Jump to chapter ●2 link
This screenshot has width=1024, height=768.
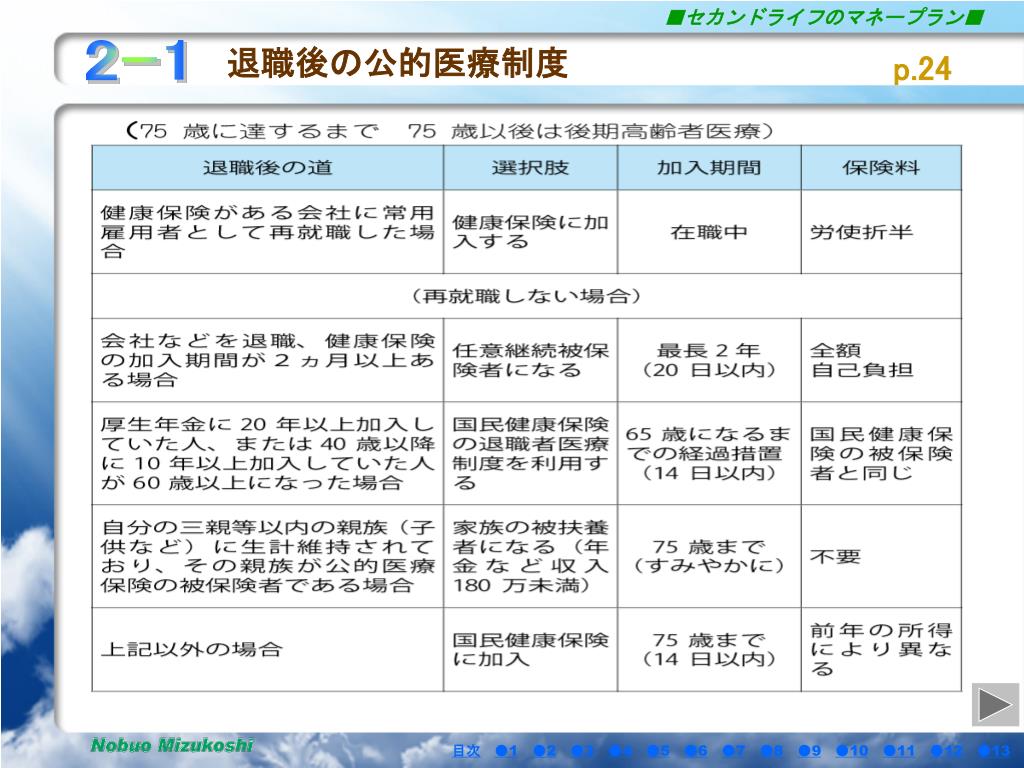(545, 751)
